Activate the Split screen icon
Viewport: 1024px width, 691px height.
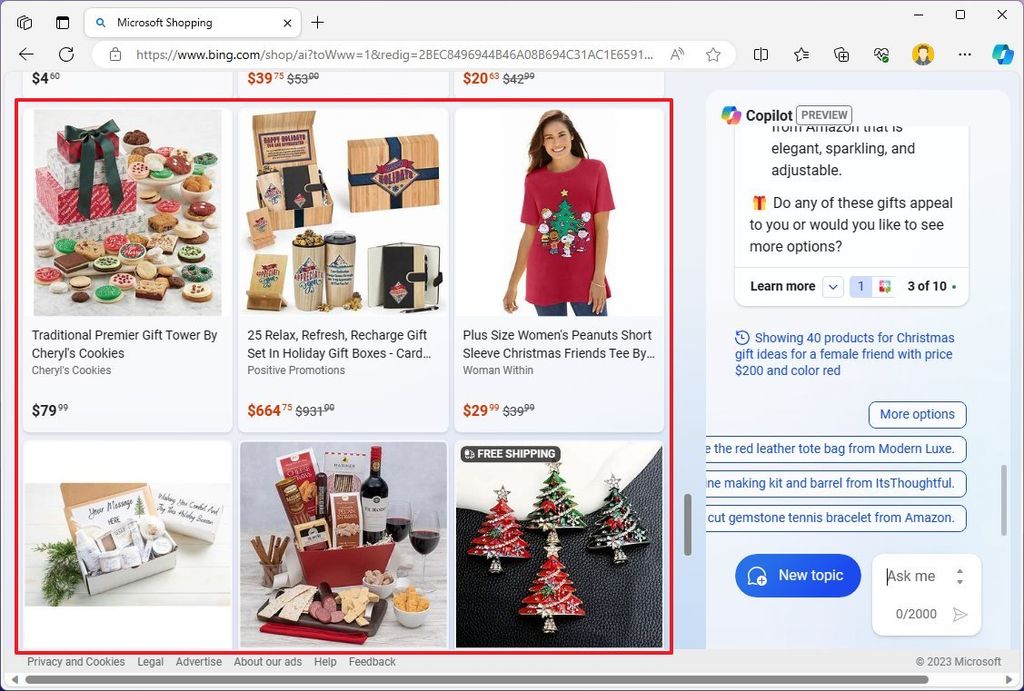(761, 55)
